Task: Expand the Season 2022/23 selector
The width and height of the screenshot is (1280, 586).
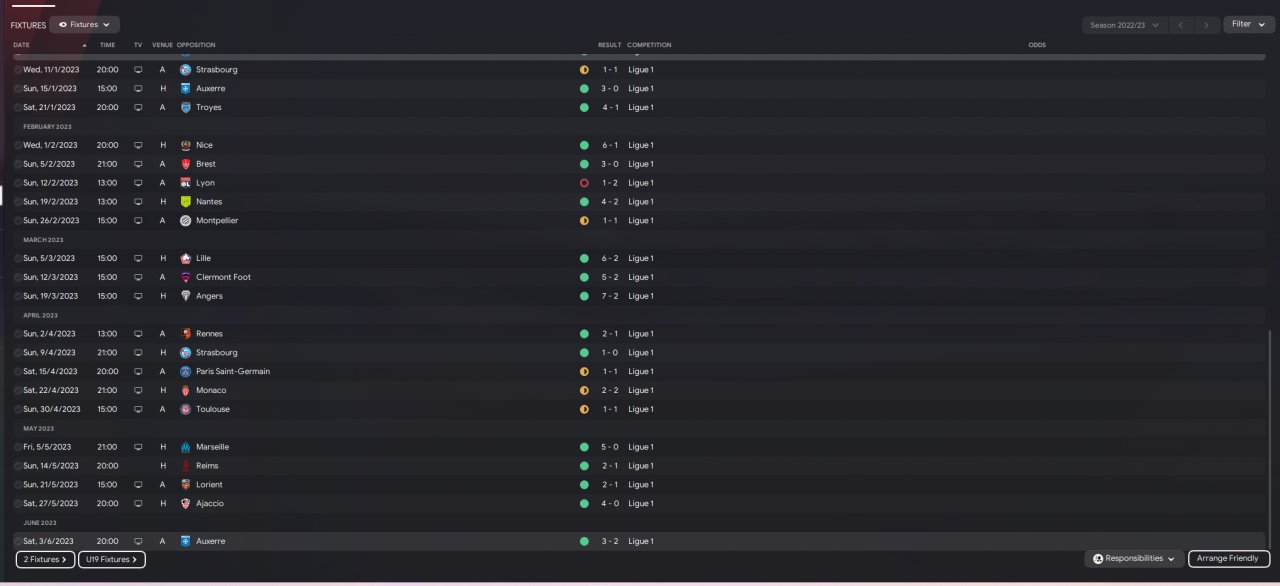Action: (x=1124, y=25)
